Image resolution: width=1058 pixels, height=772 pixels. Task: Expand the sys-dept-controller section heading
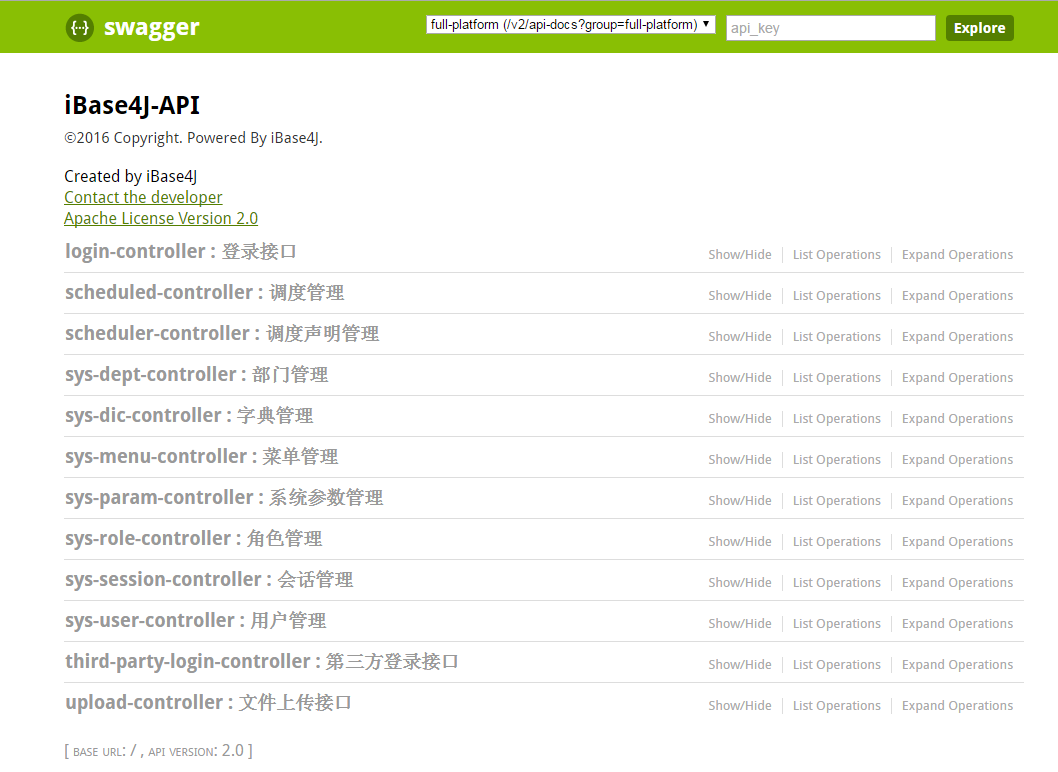coord(196,375)
